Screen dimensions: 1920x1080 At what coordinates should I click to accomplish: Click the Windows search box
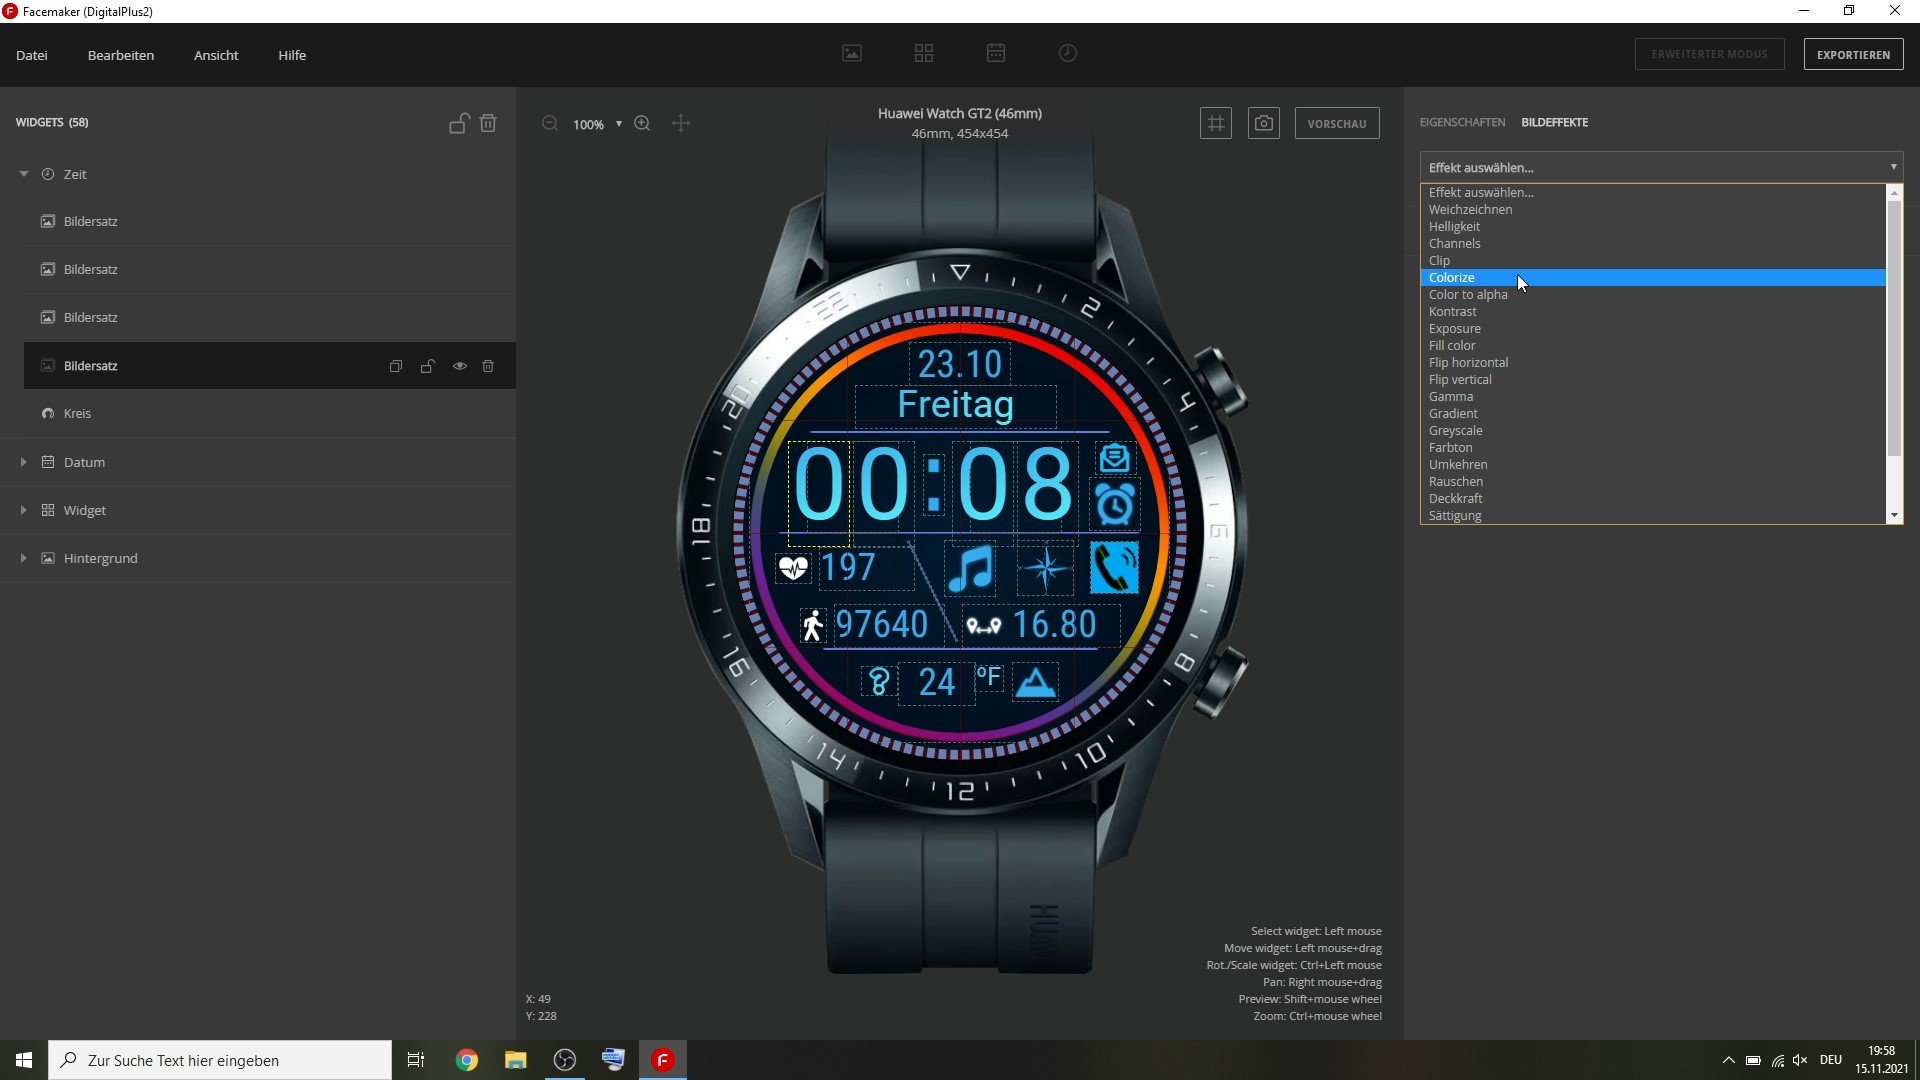(x=220, y=1060)
